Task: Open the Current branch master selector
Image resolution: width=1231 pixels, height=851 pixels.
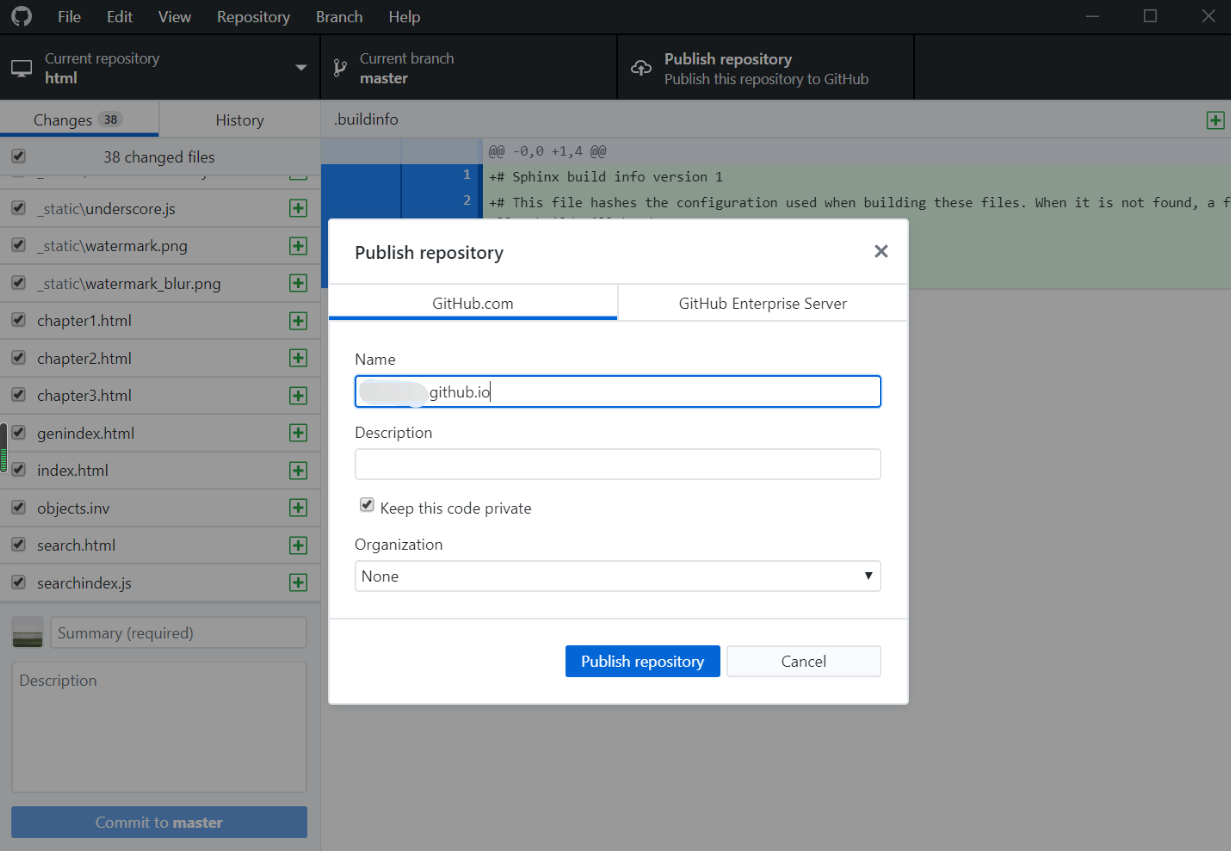Action: (468, 68)
